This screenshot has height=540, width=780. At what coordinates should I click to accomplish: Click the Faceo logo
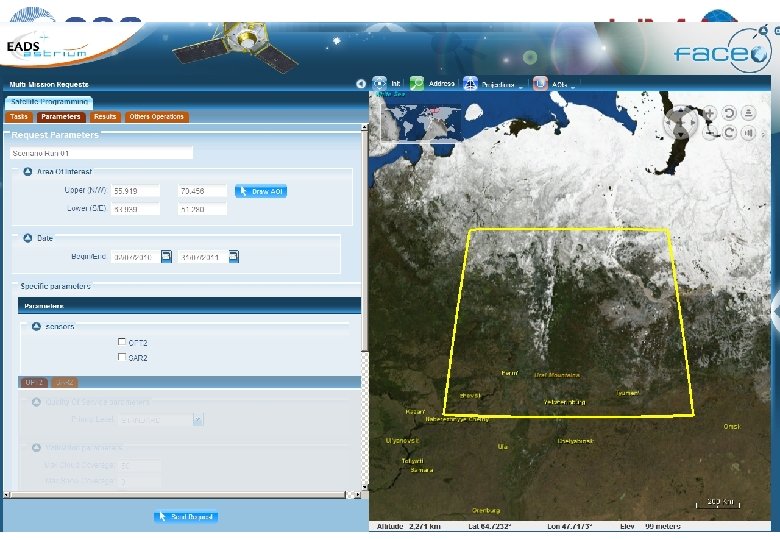click(x=721, y=53)
